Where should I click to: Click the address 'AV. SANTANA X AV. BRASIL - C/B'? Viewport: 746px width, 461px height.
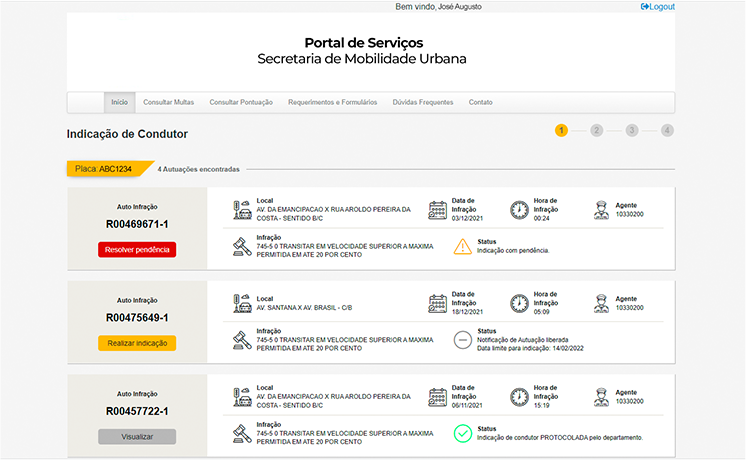pos(304,308)
